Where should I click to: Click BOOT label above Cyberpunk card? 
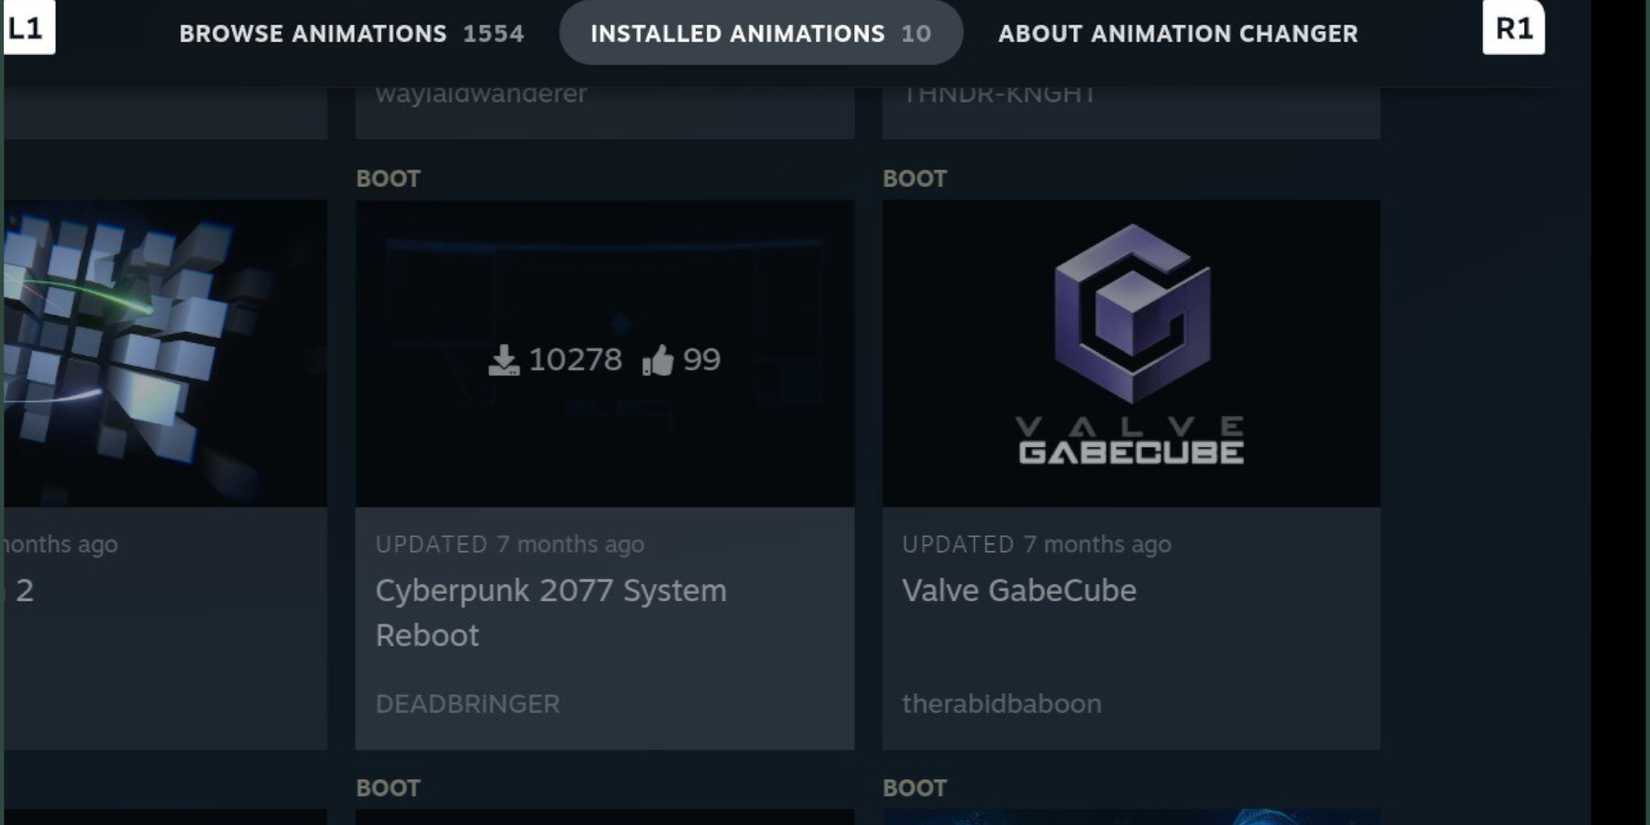pos(388,179)
